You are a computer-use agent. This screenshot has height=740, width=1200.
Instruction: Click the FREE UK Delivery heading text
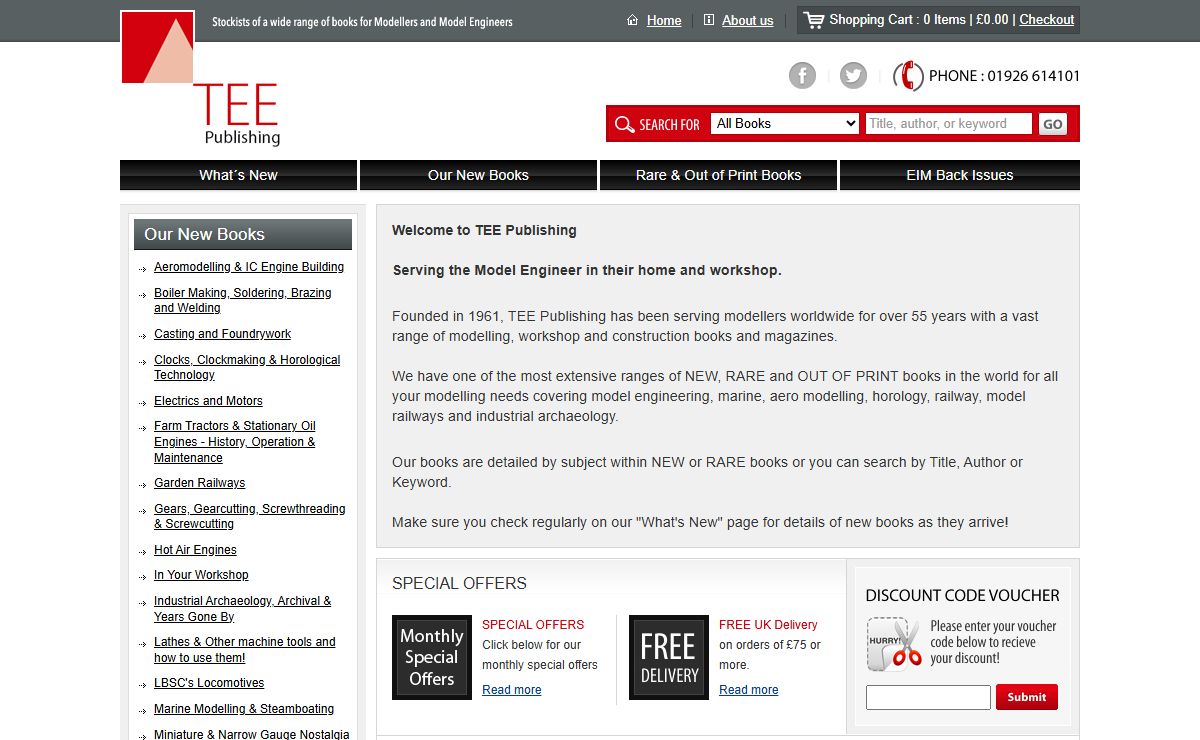[768, 624]
